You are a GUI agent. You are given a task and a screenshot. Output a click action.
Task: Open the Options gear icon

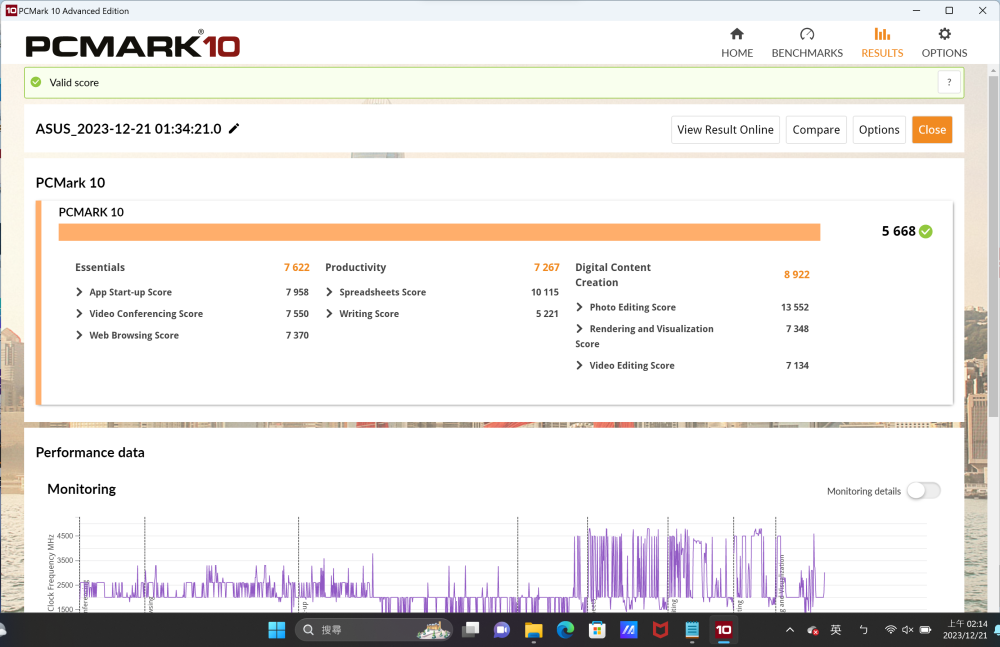[x=944, y=35]
